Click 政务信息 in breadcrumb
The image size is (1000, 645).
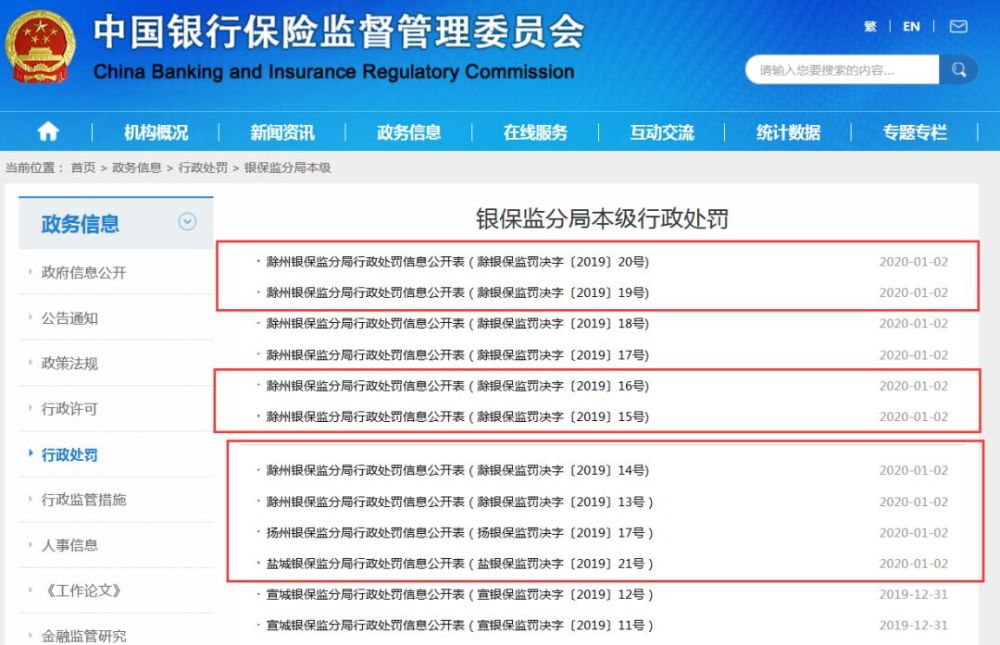[136, 168]
